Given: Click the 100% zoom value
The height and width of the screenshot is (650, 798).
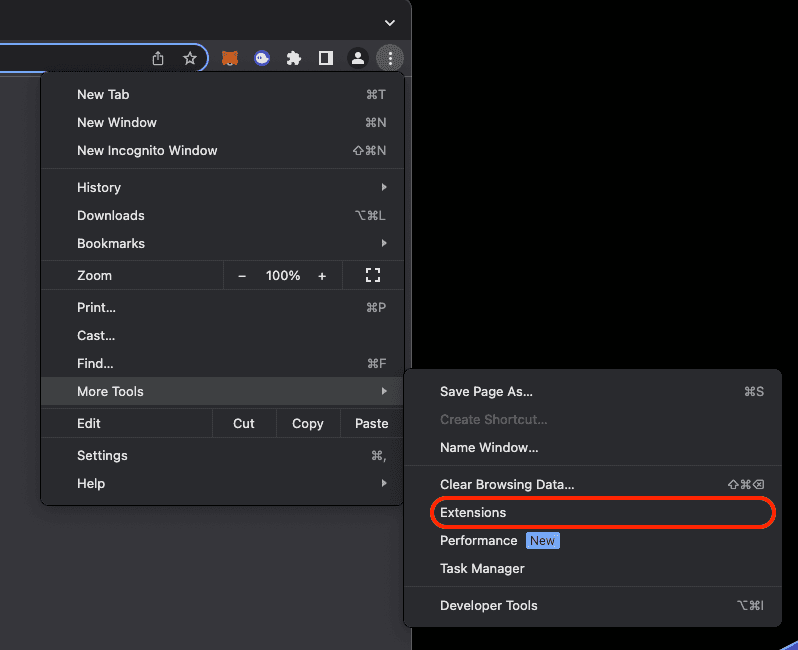Looking at the screenshot, I should [x=282, y=275].
